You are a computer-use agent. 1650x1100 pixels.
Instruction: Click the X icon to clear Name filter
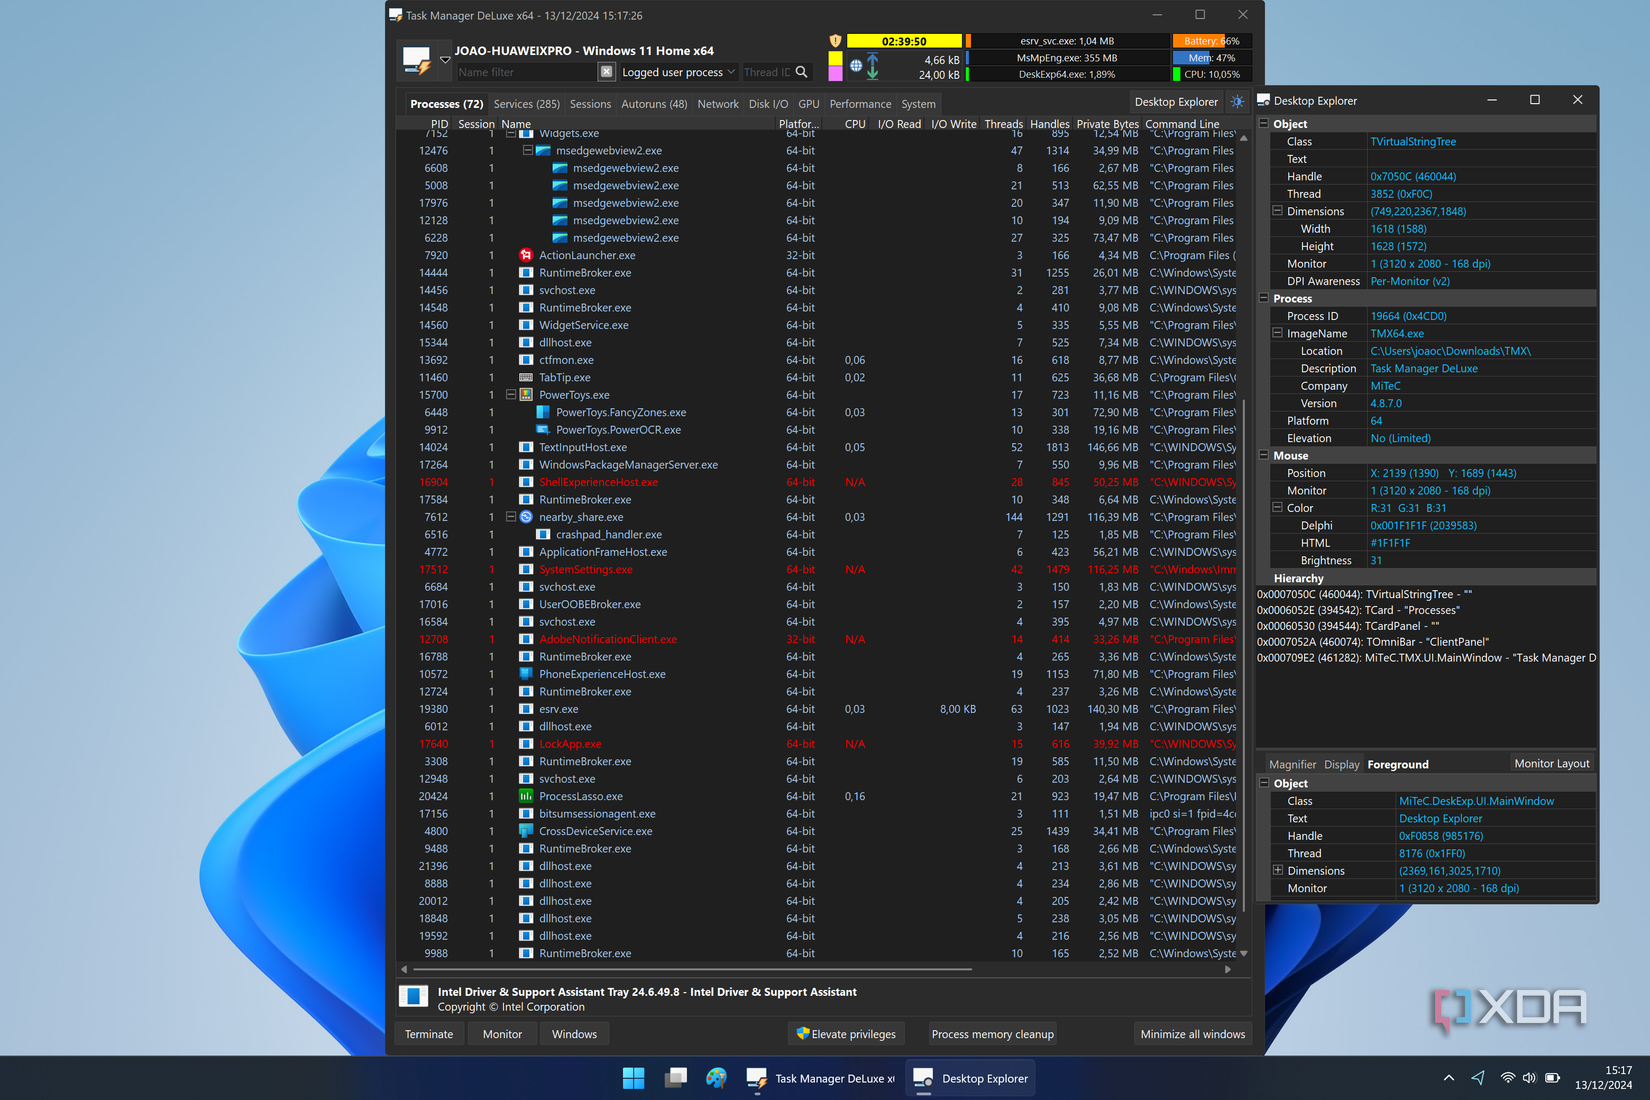coord(607,71)
